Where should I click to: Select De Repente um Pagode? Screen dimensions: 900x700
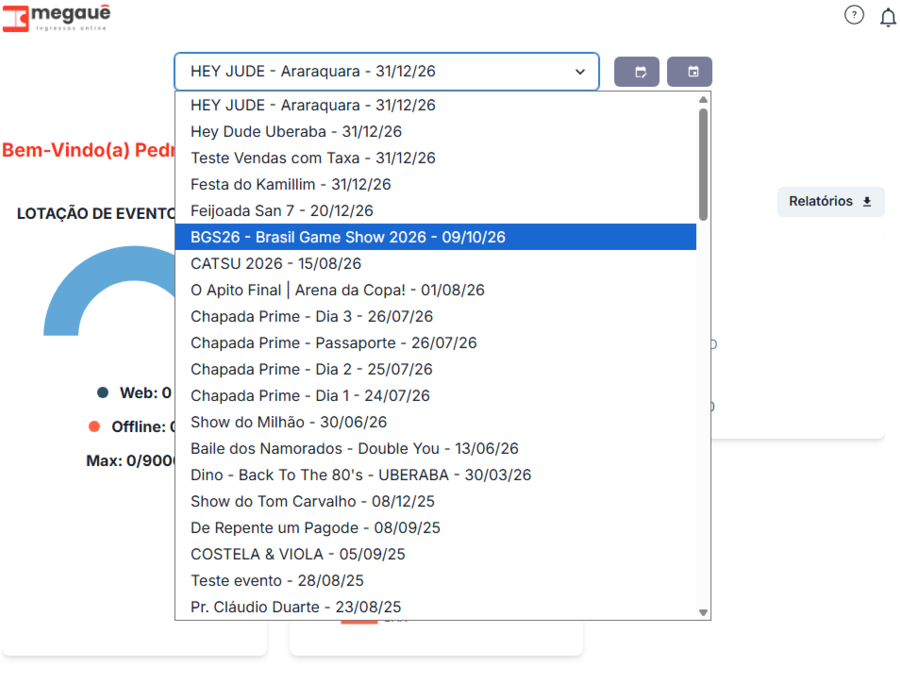point(436,527)
